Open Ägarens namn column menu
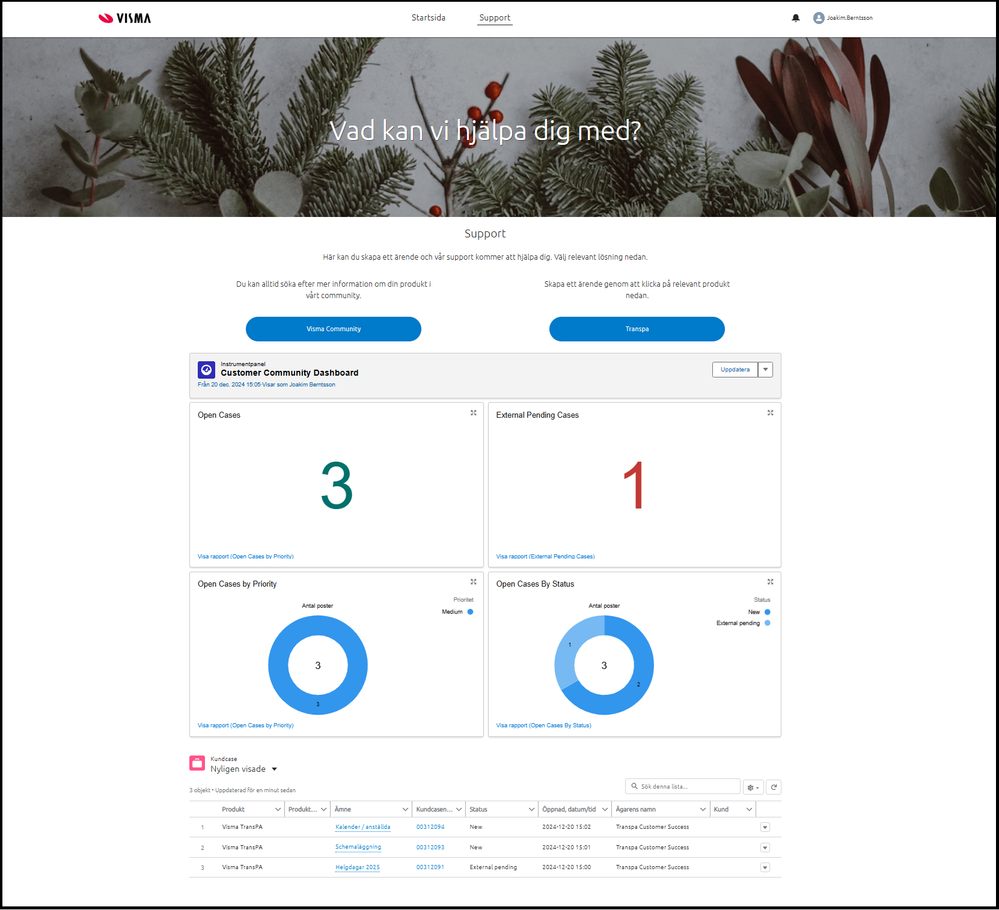 703,809
